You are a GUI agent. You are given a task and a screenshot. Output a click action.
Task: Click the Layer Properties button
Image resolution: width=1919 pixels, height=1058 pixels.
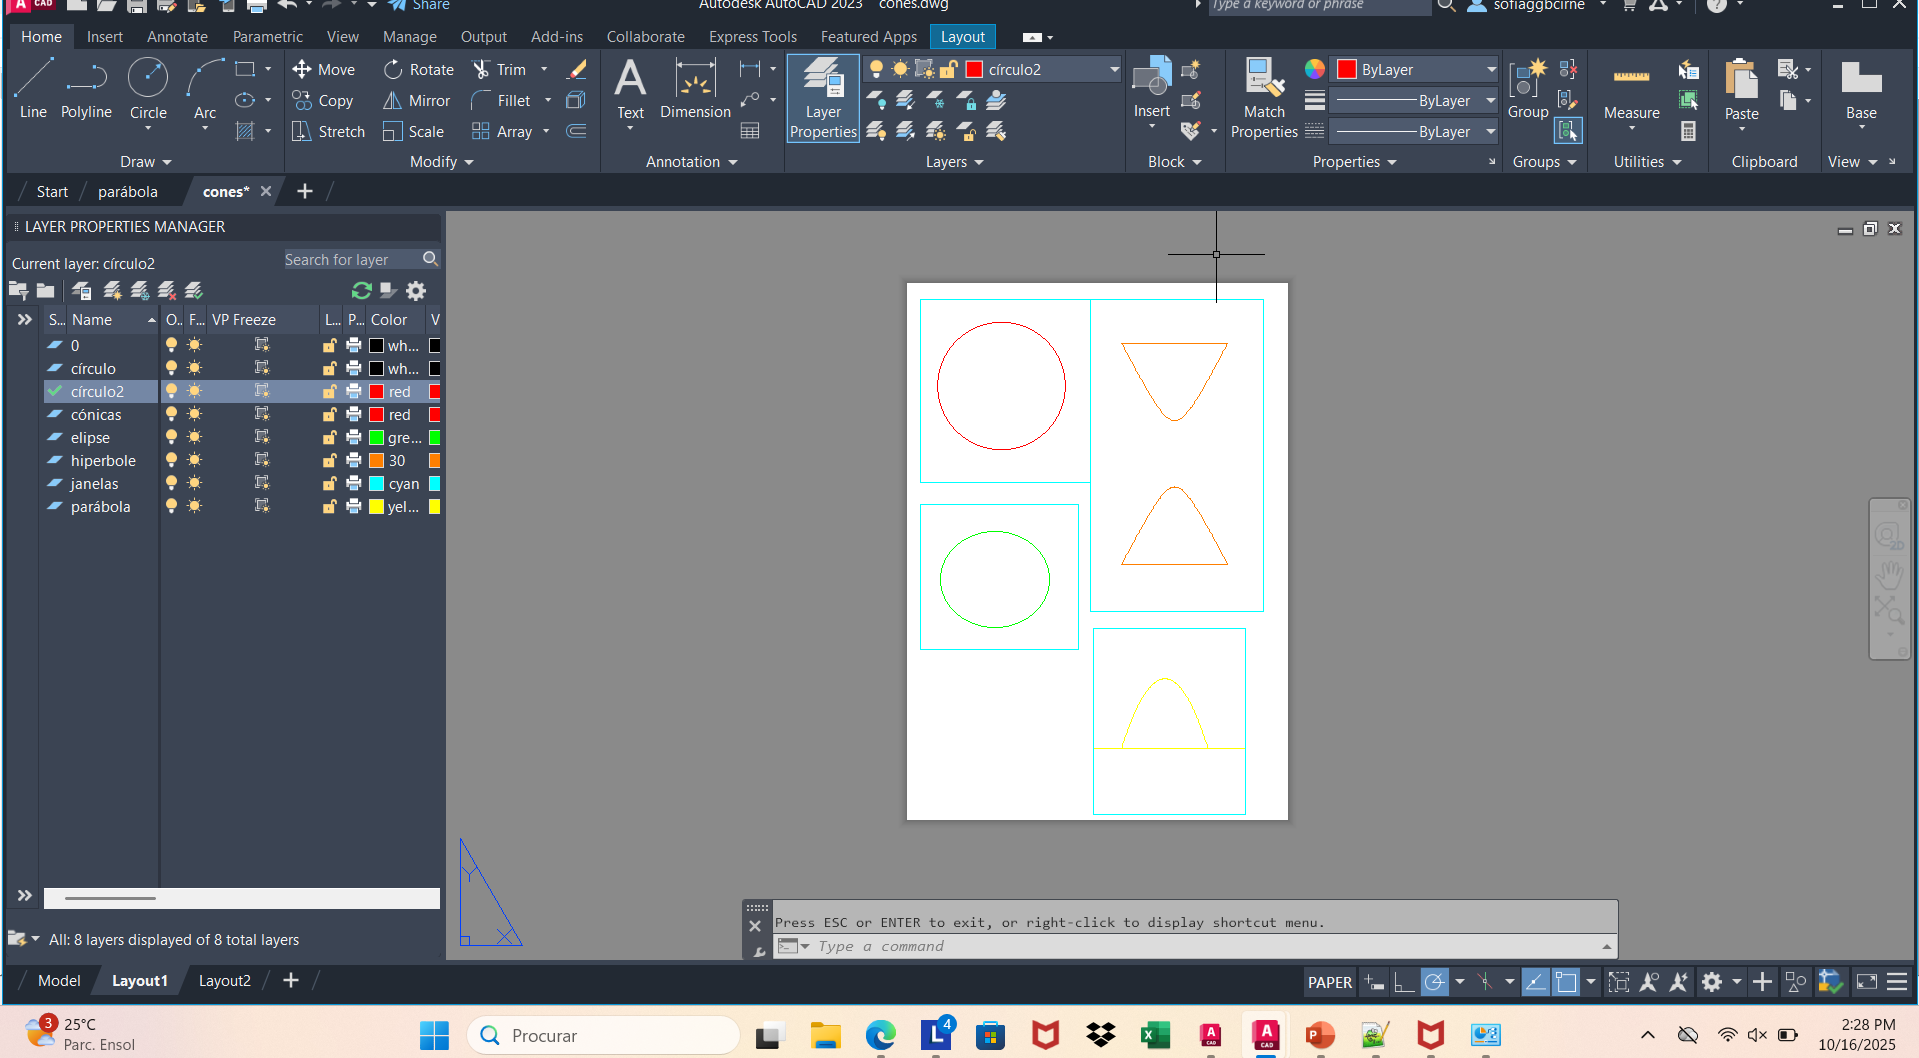tap(823, 98)
